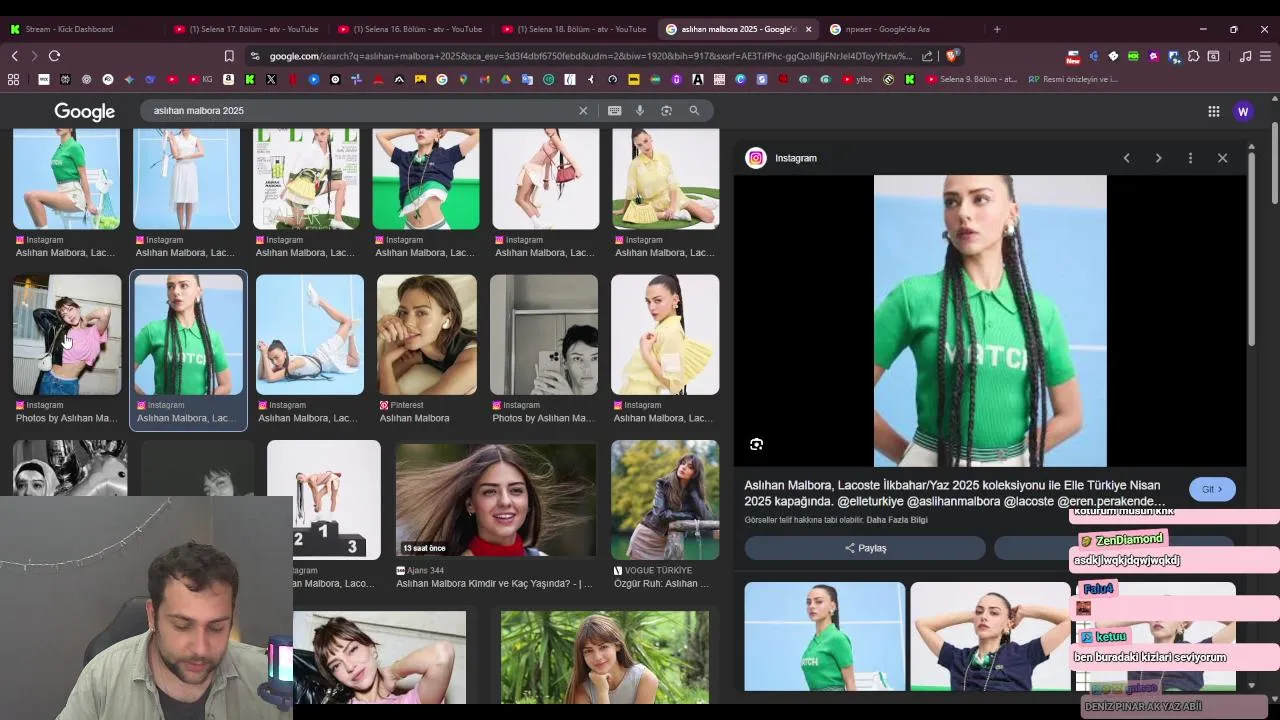
Task: Open the music note media control icon
Action: coord(1245,56)
